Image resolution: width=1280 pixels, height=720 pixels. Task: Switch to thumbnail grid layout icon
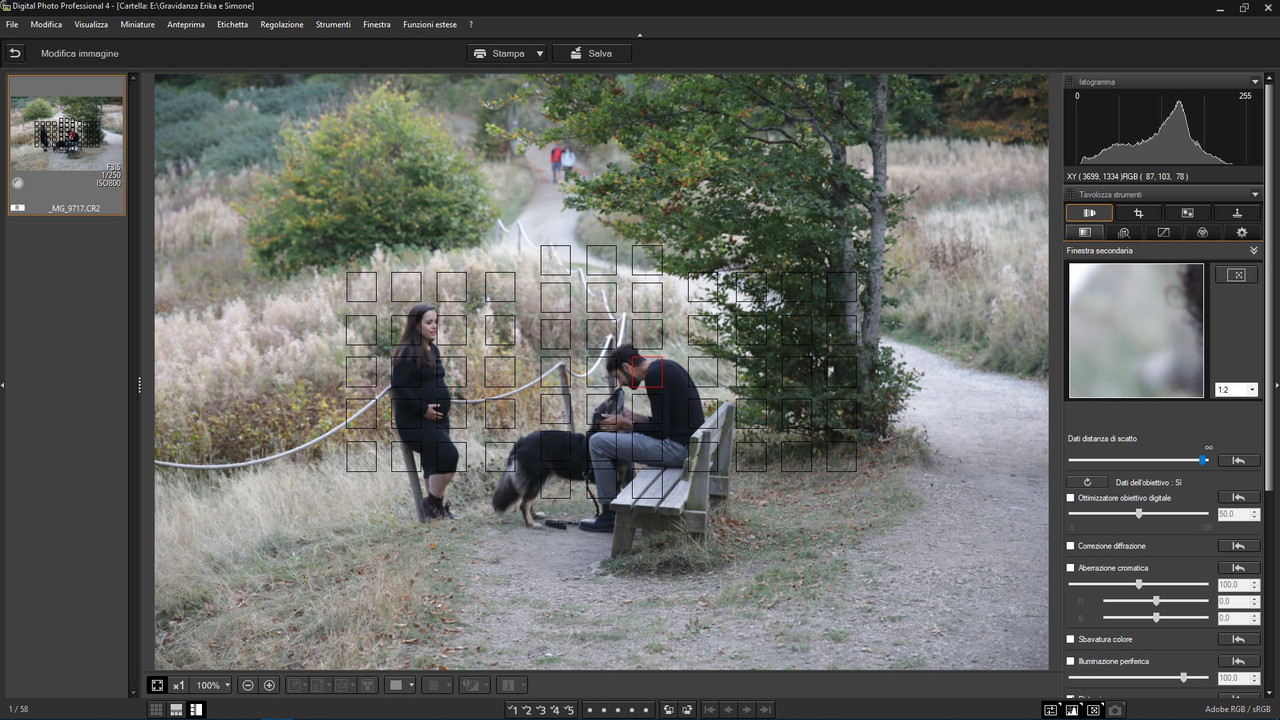point(157,710)
